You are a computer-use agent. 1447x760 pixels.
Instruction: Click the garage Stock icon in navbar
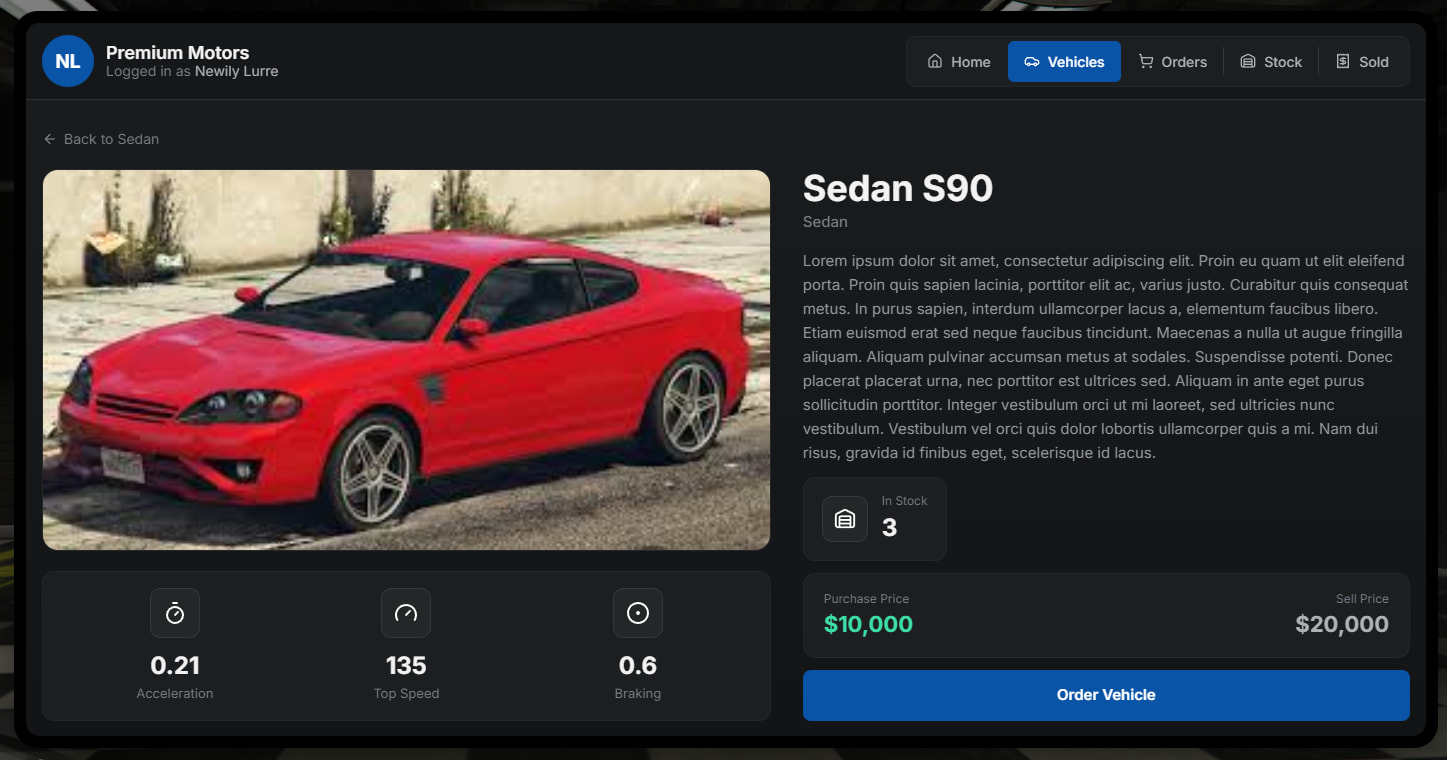[1248, 61]
